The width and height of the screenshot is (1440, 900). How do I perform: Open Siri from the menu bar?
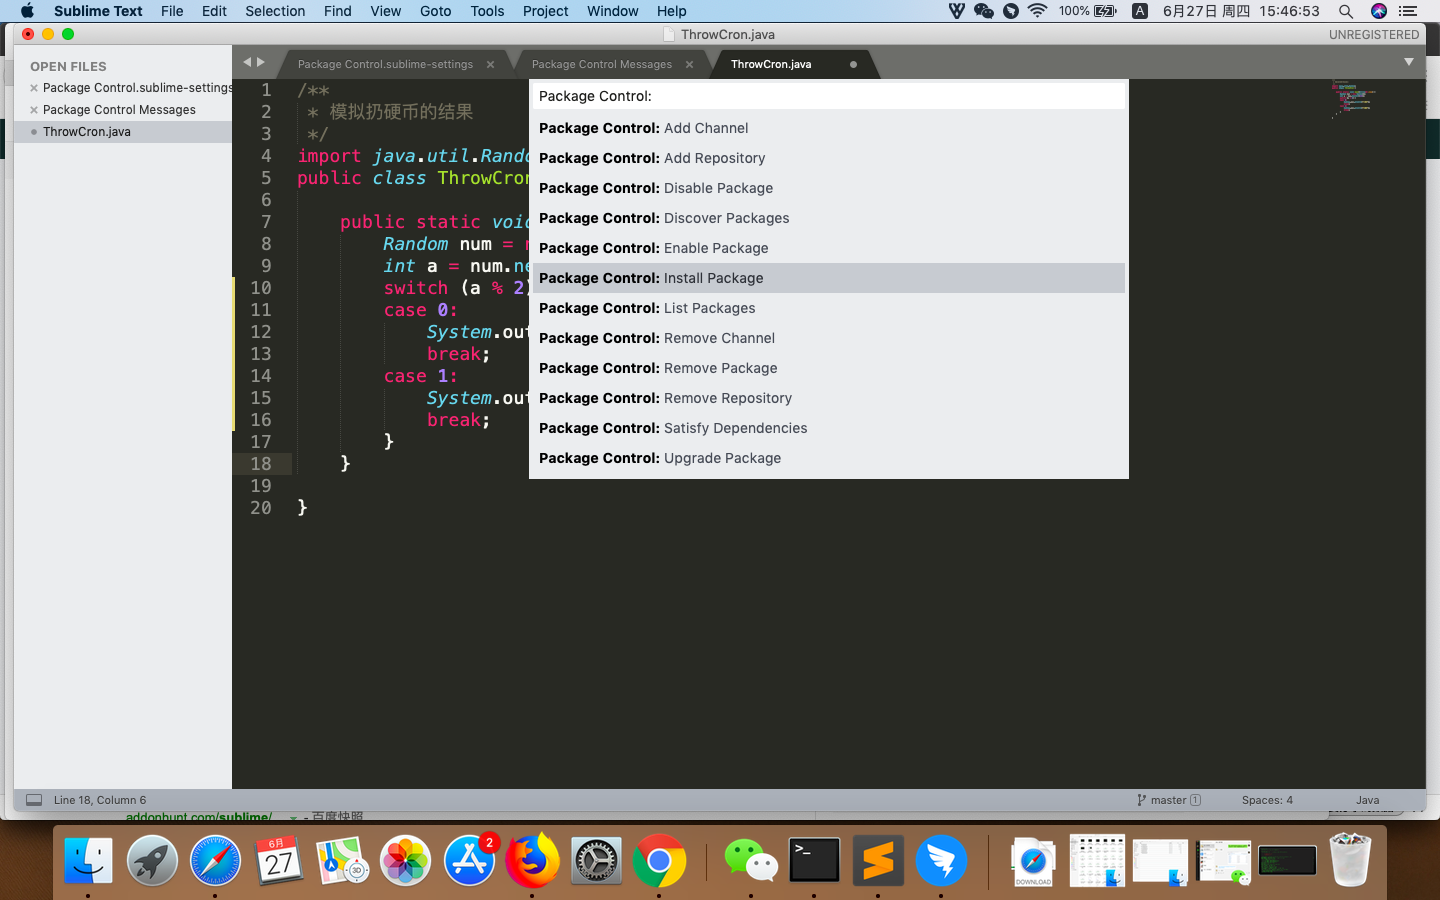[1379, 11]
